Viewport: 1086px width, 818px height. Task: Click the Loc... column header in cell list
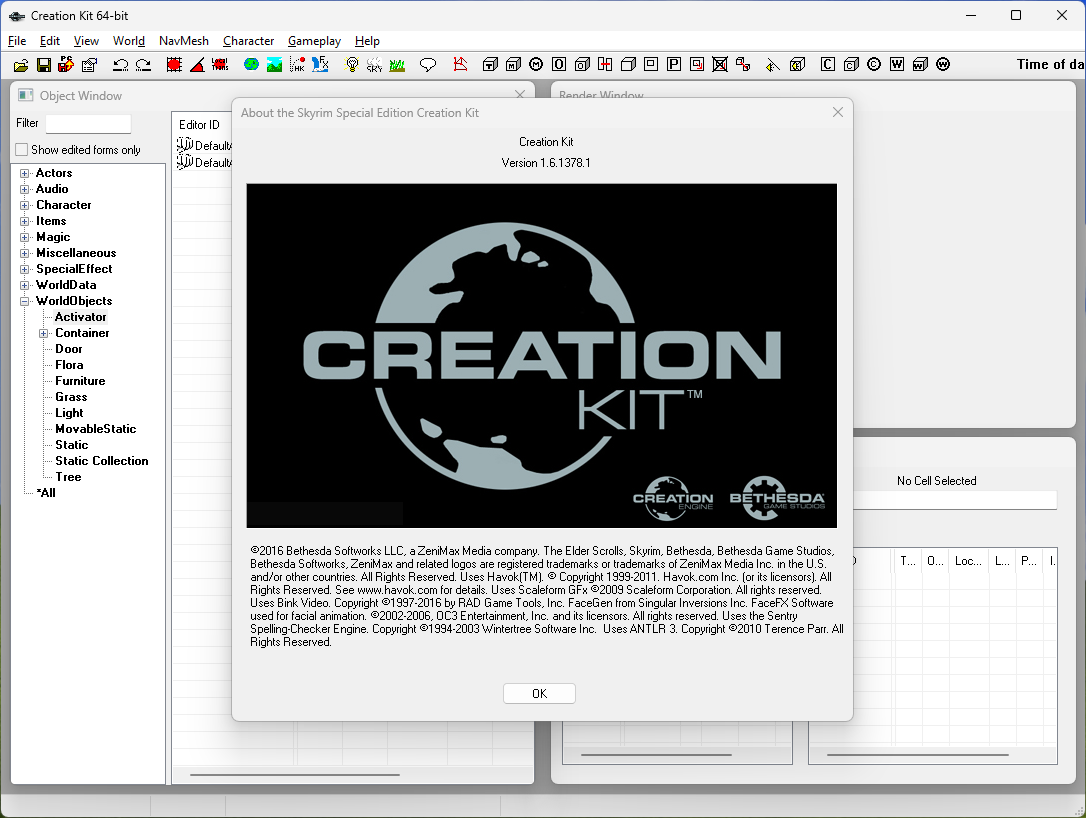(968, 561)
